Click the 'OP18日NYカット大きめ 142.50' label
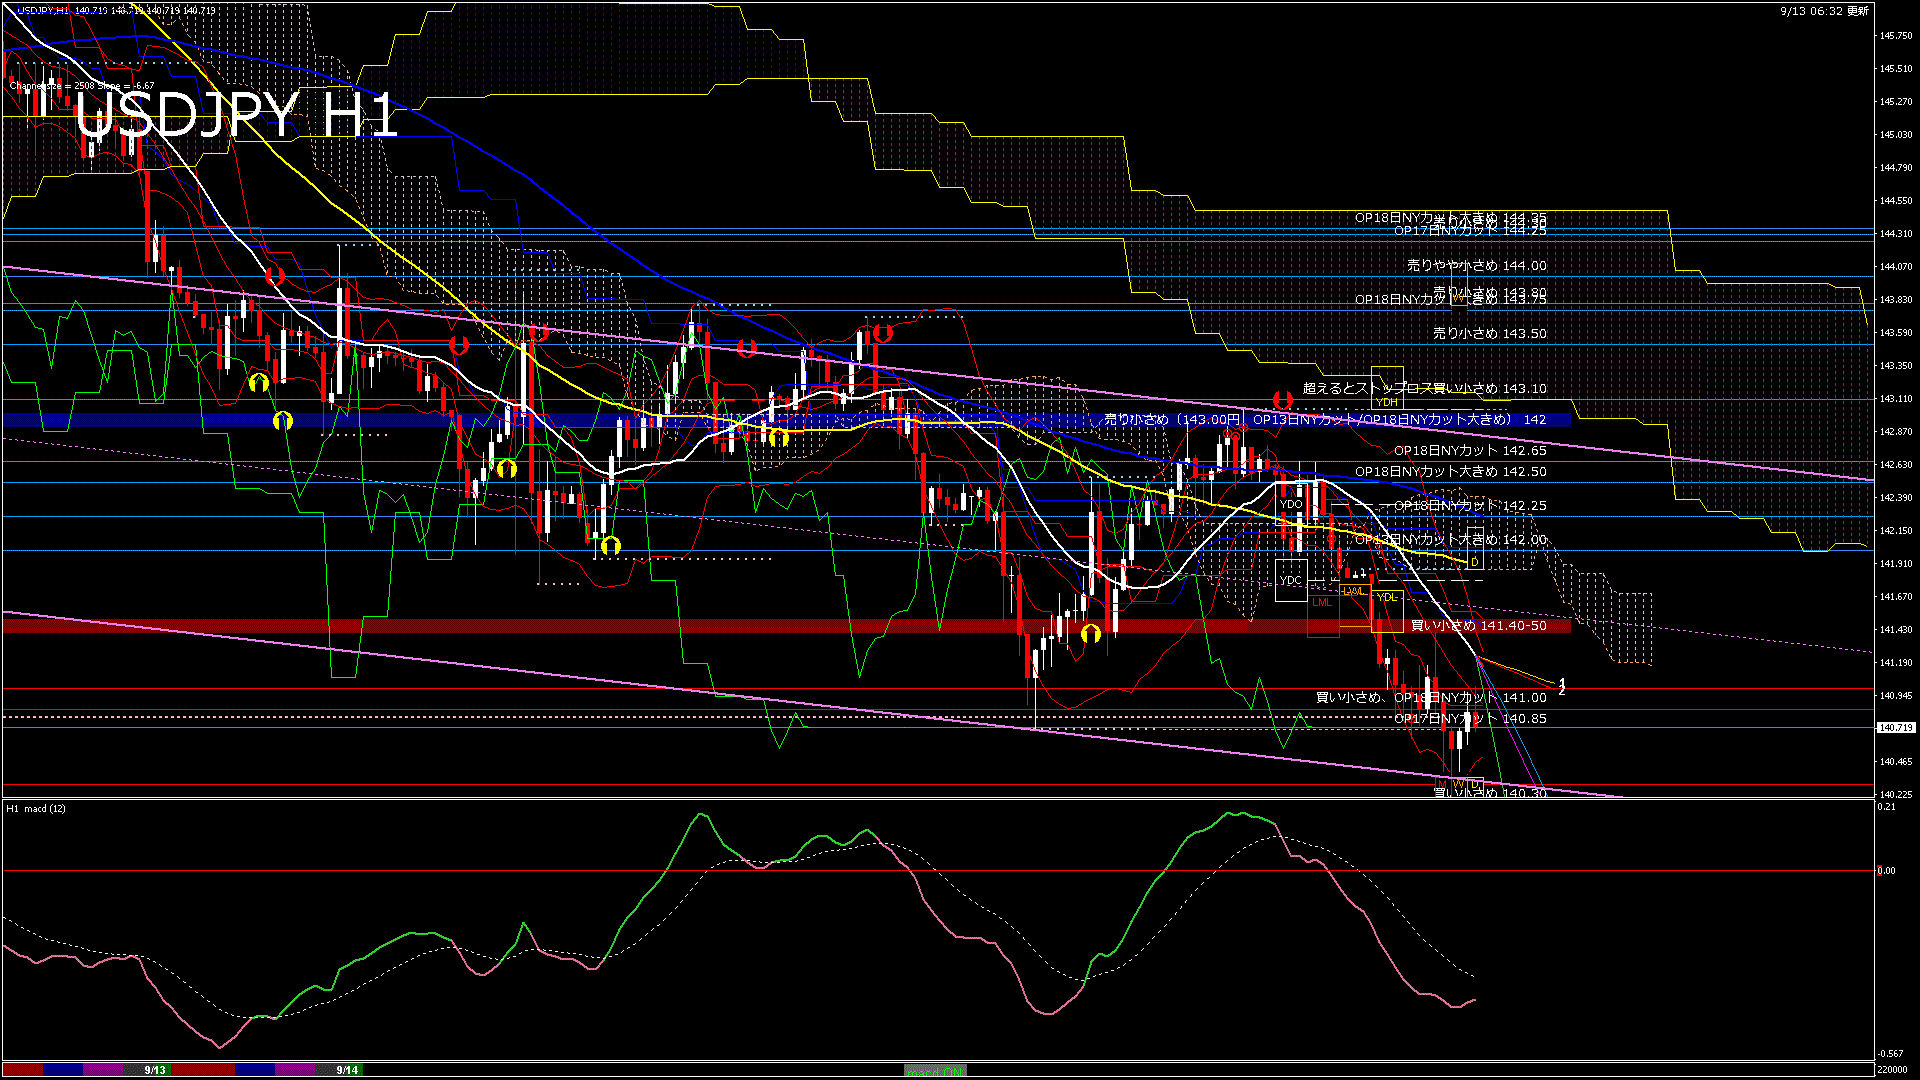The width and height of the screenshot is (1920, 1080). (1451, 472)
